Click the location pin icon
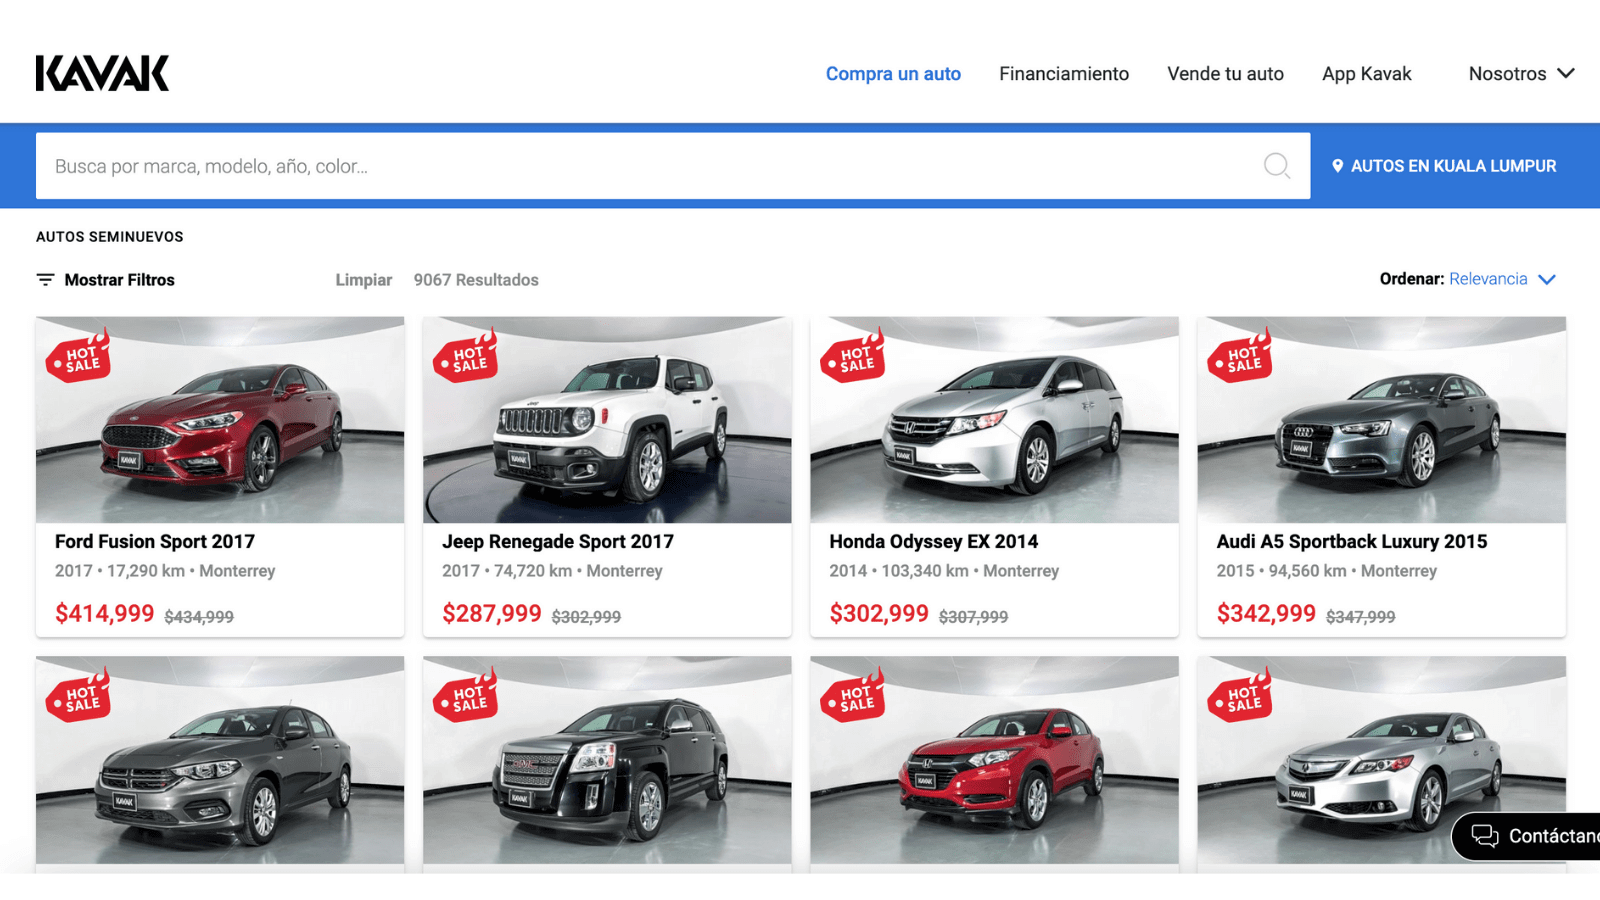The width and height of the screenshot is (1600, 900). point(1337,166)
